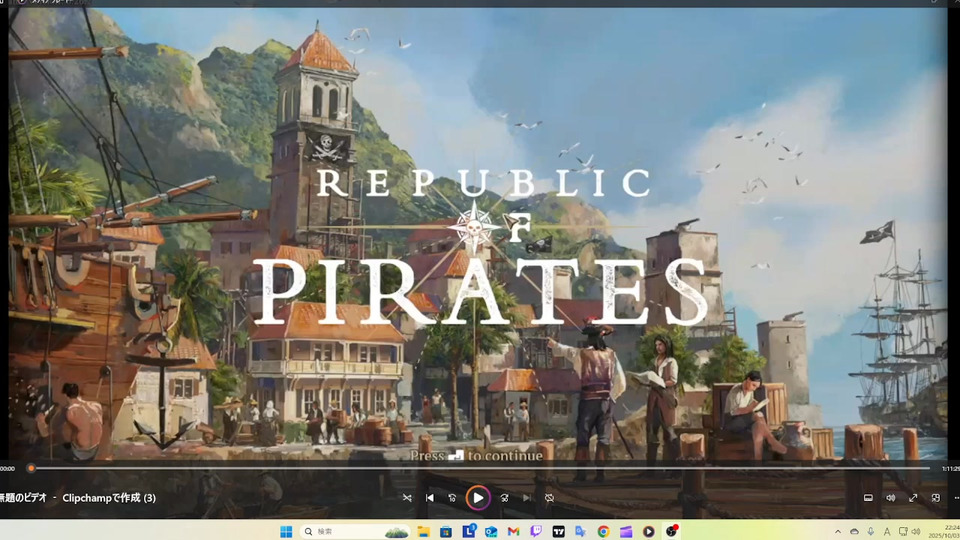
Task: Go to the previous track
Action: 430,498
